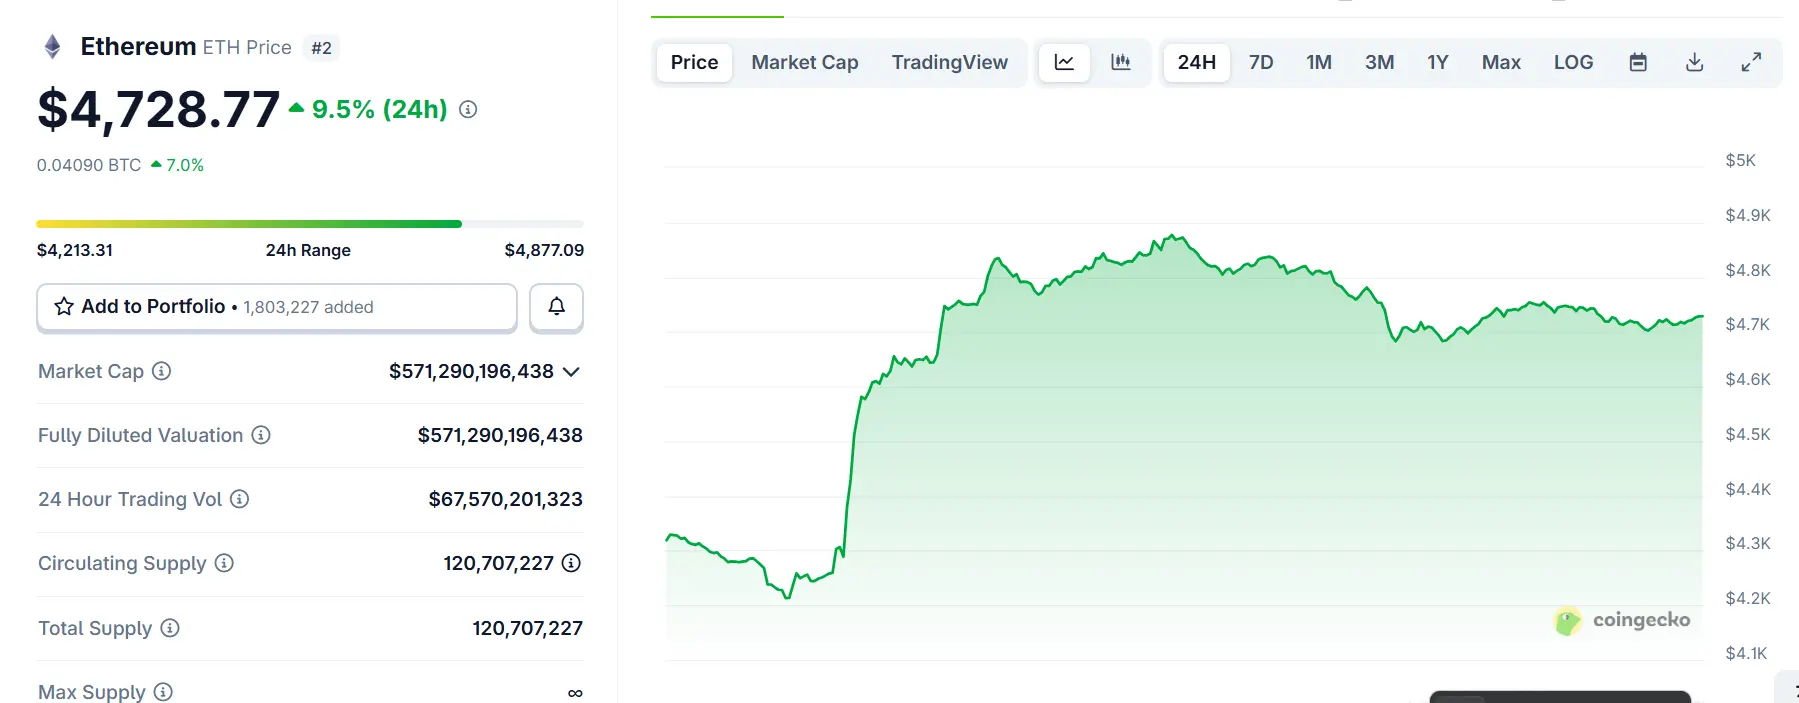Expand the Market Cap value dropdown

click(571, 372)
